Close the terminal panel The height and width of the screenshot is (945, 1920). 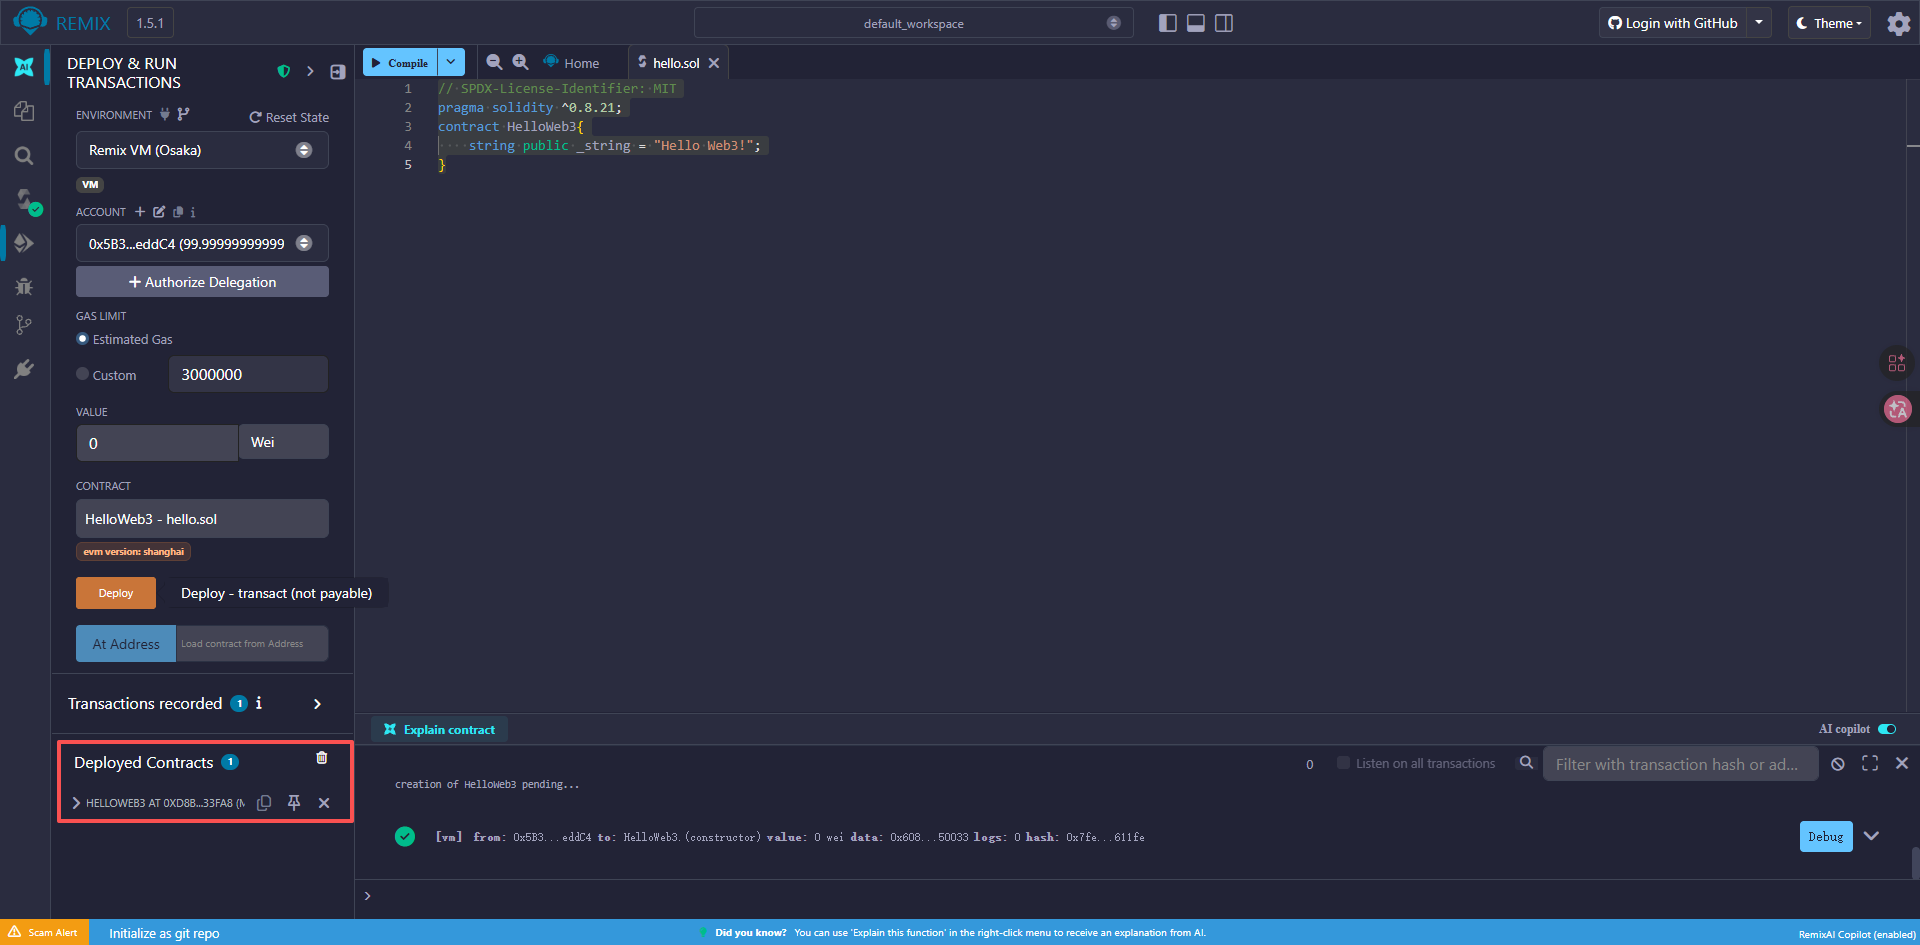point(1902,764)
